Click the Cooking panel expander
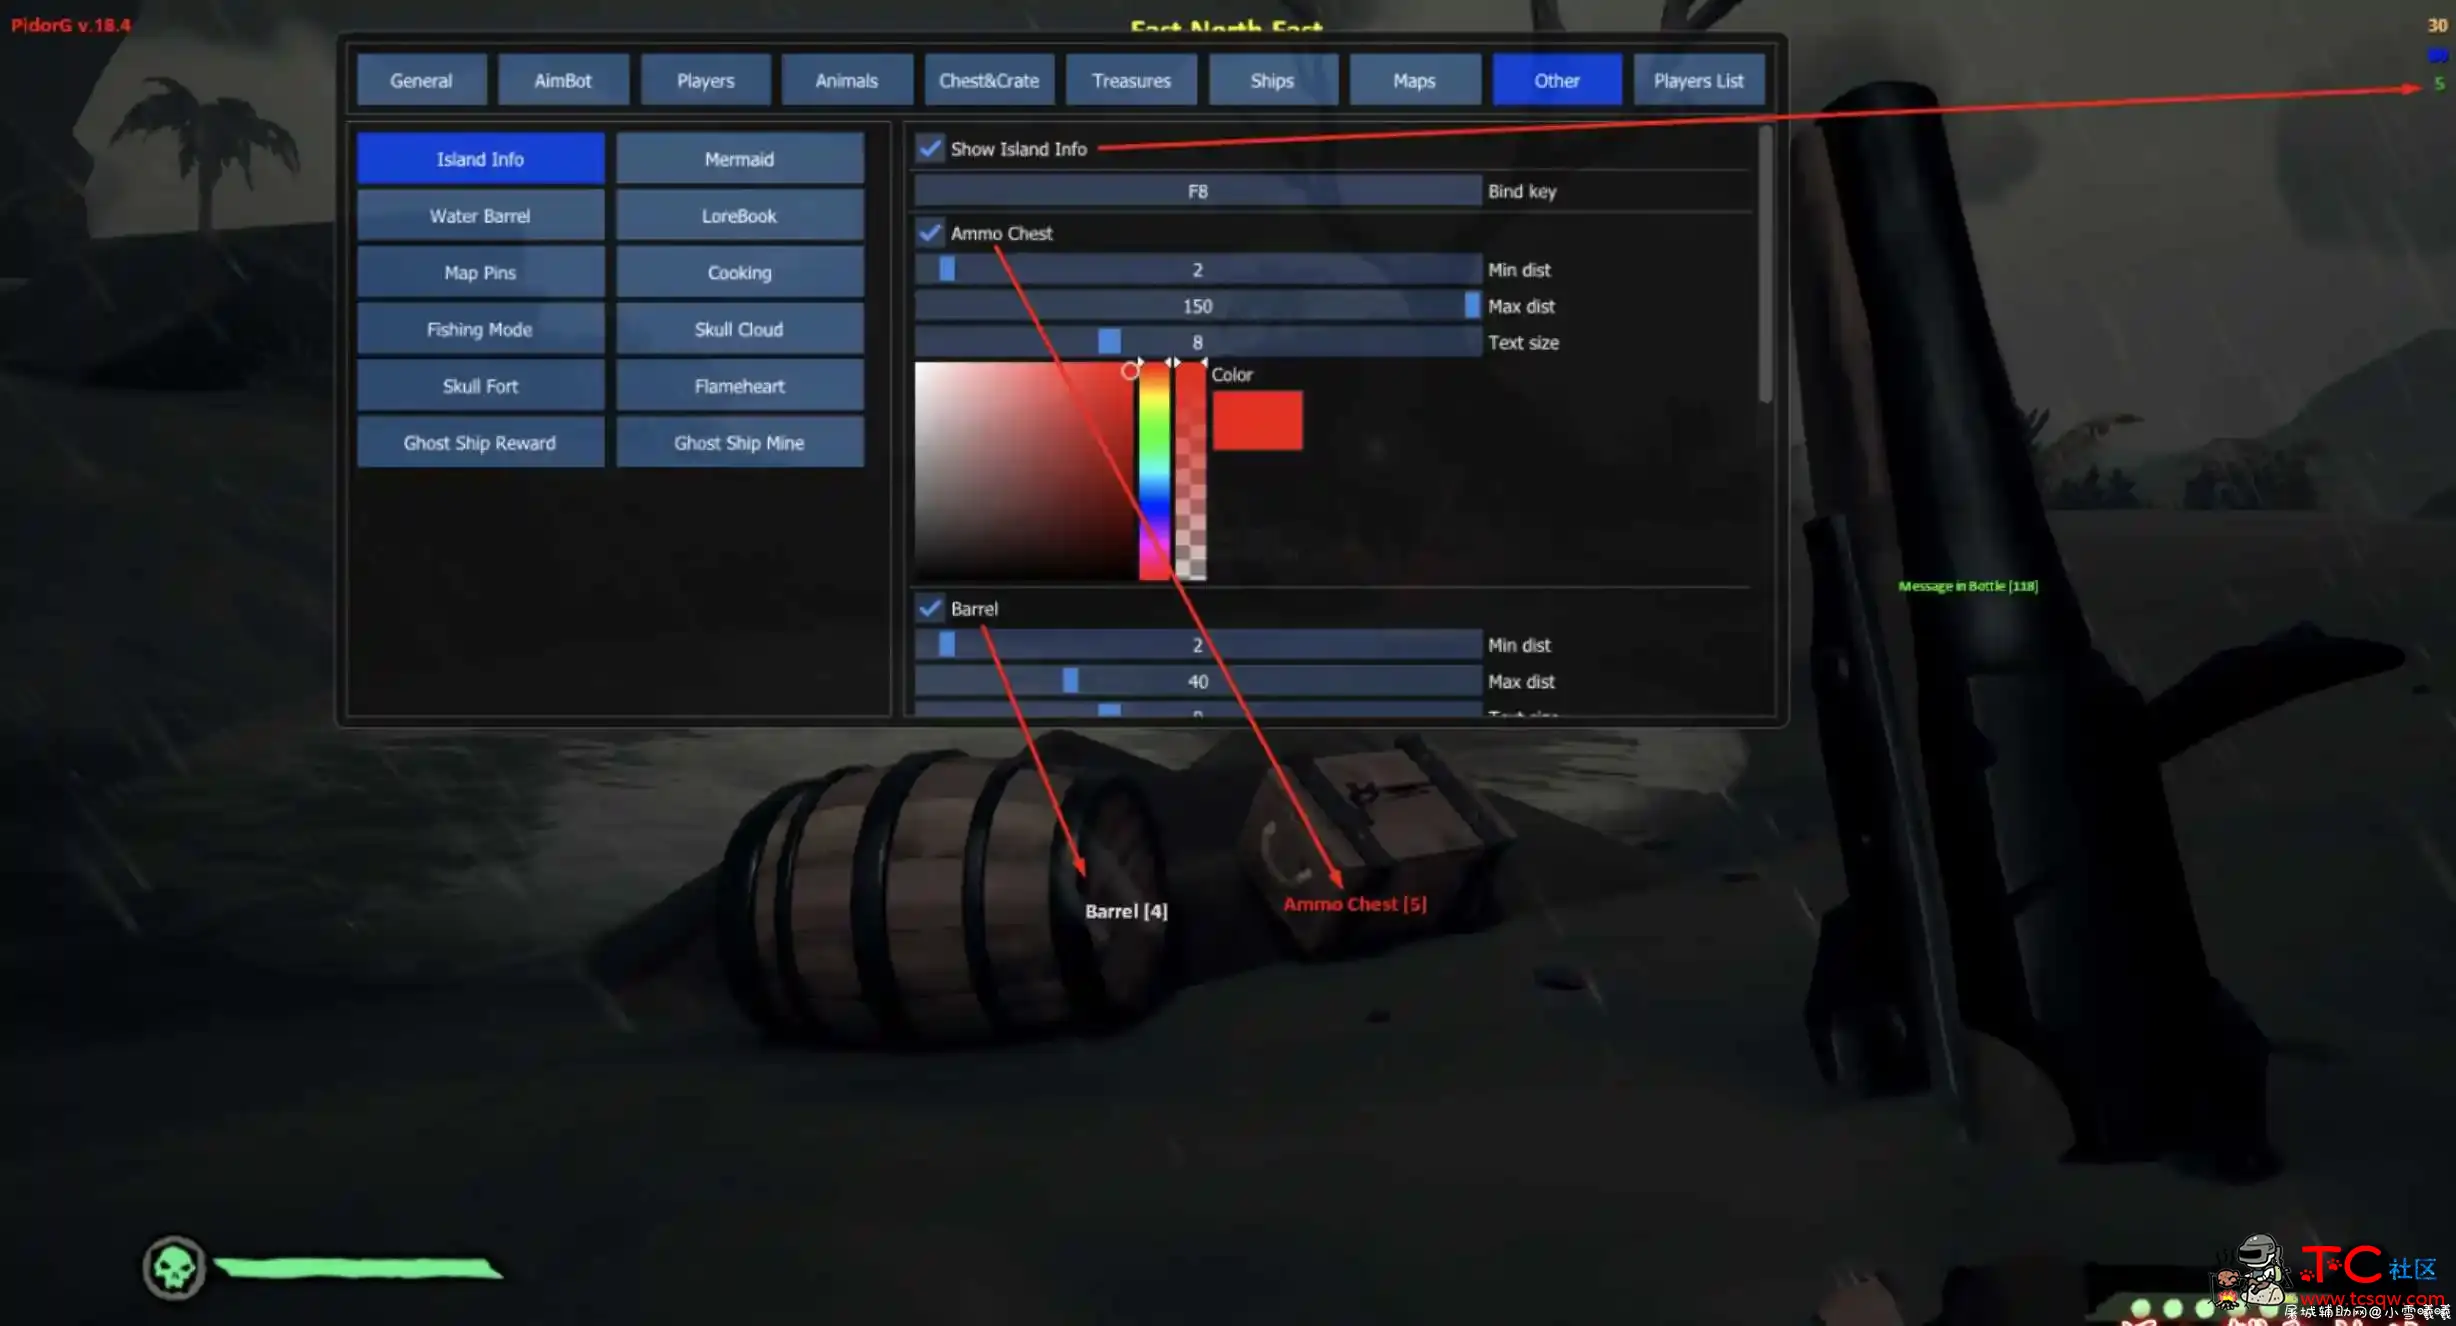This screenshot has width=2456, height=1326. 738,273
